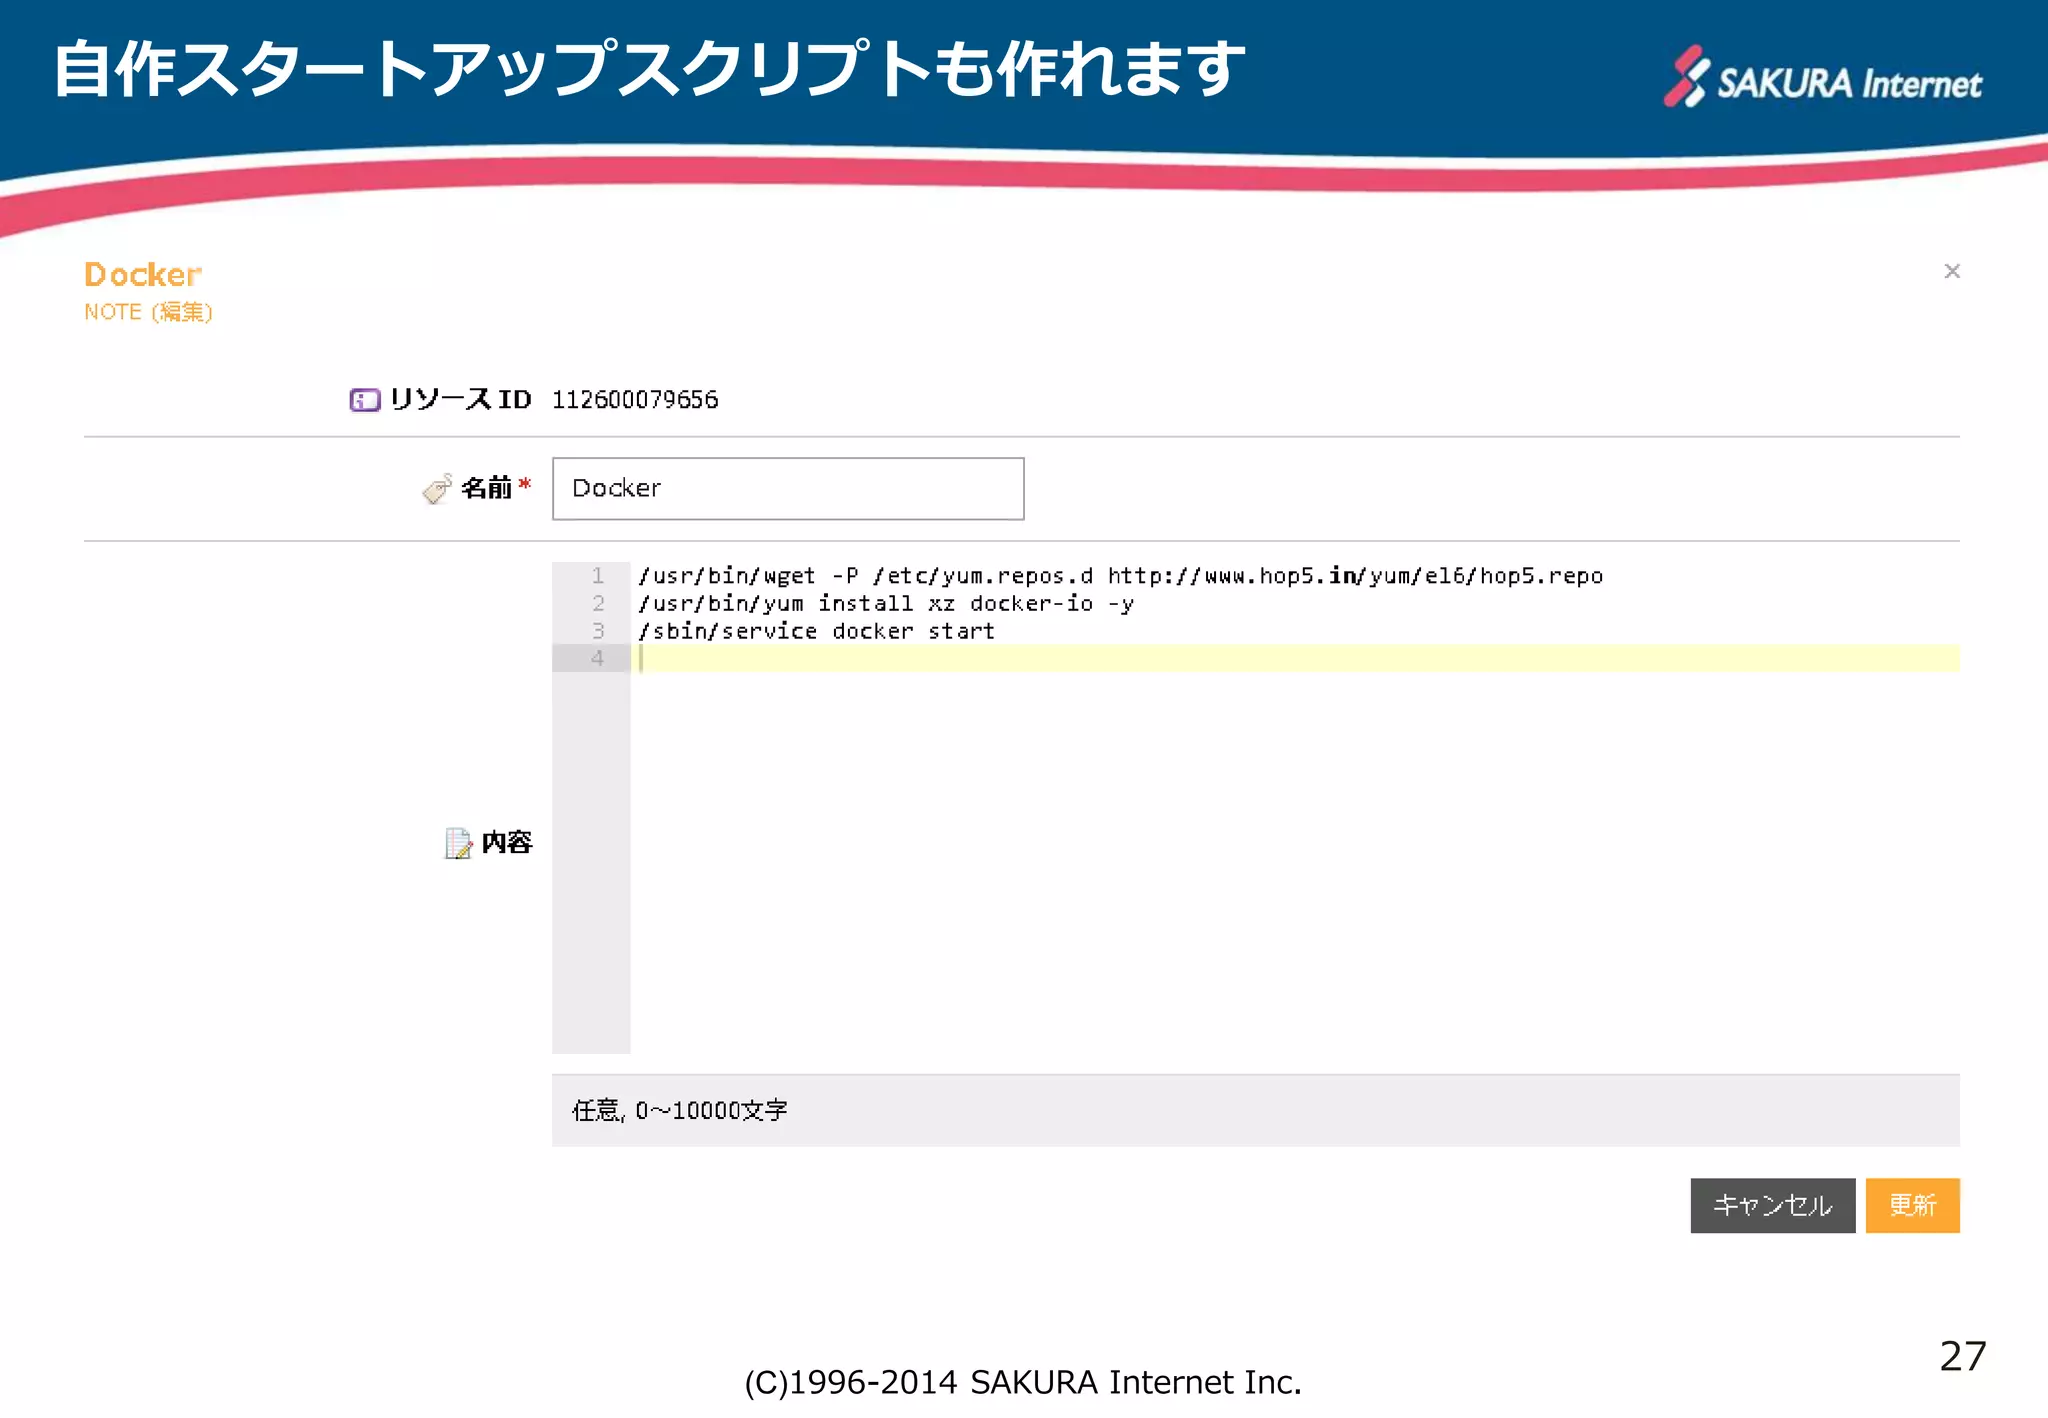The image size is (2048, 1418).
Task: Click the 名前 label
Action: pos(486,488)
